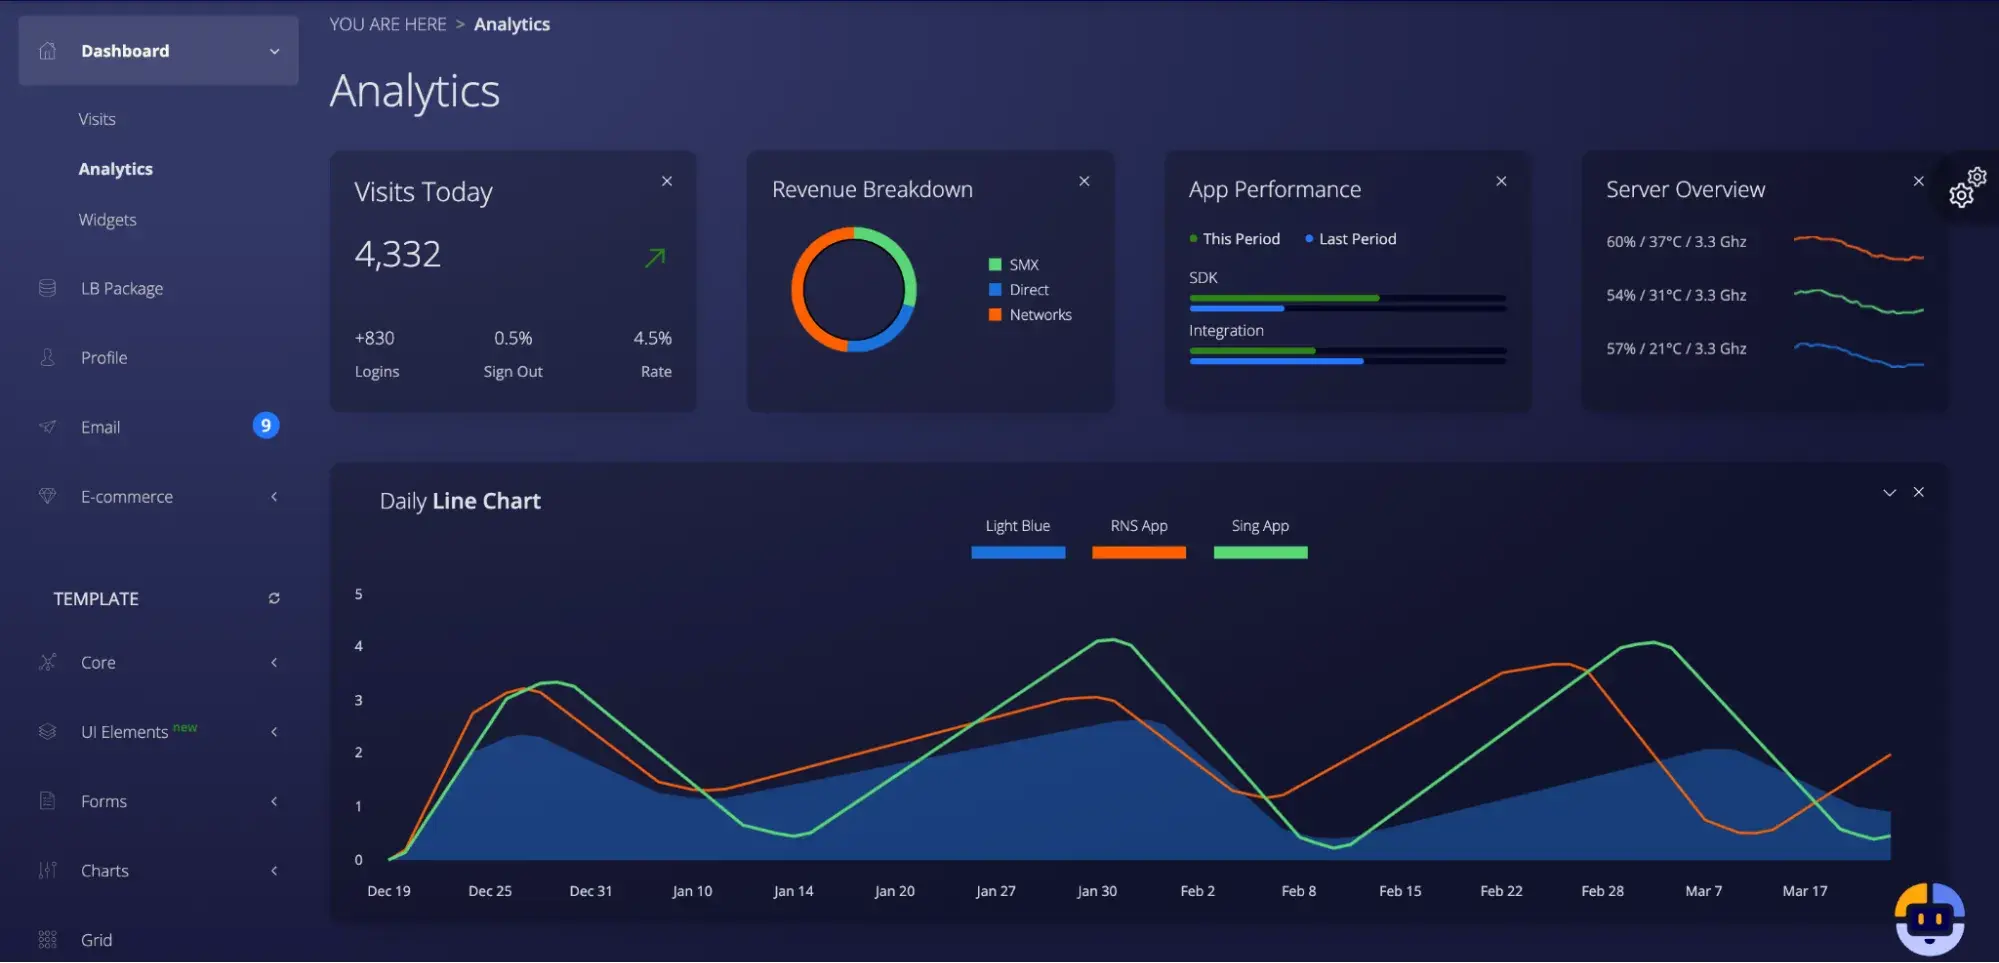Click the SDK green progress bar
This screenshot has height=963, width=1999.
[x=1284, y=298]
